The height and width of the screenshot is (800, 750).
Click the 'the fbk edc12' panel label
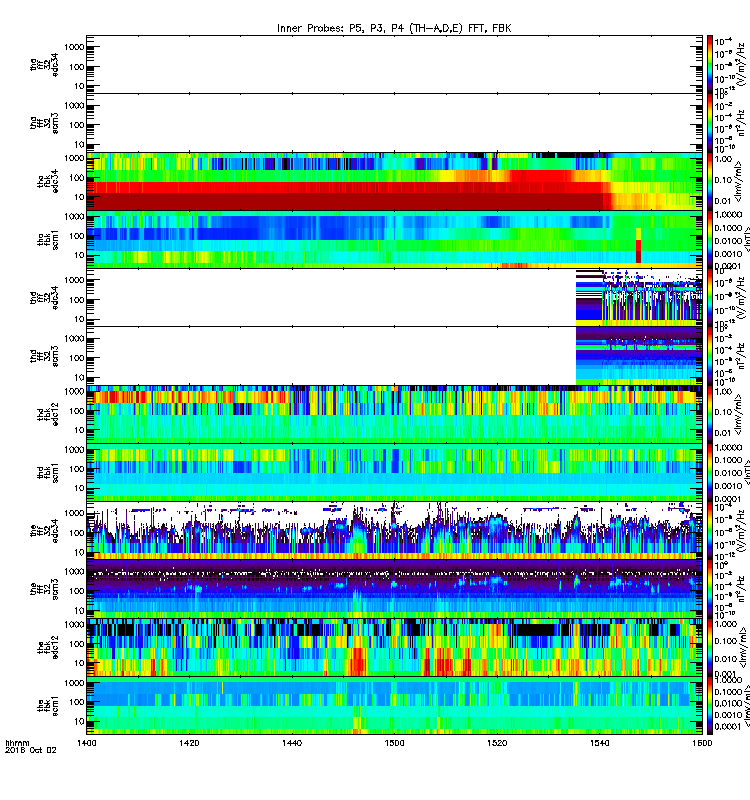click(x=48, y=647)
